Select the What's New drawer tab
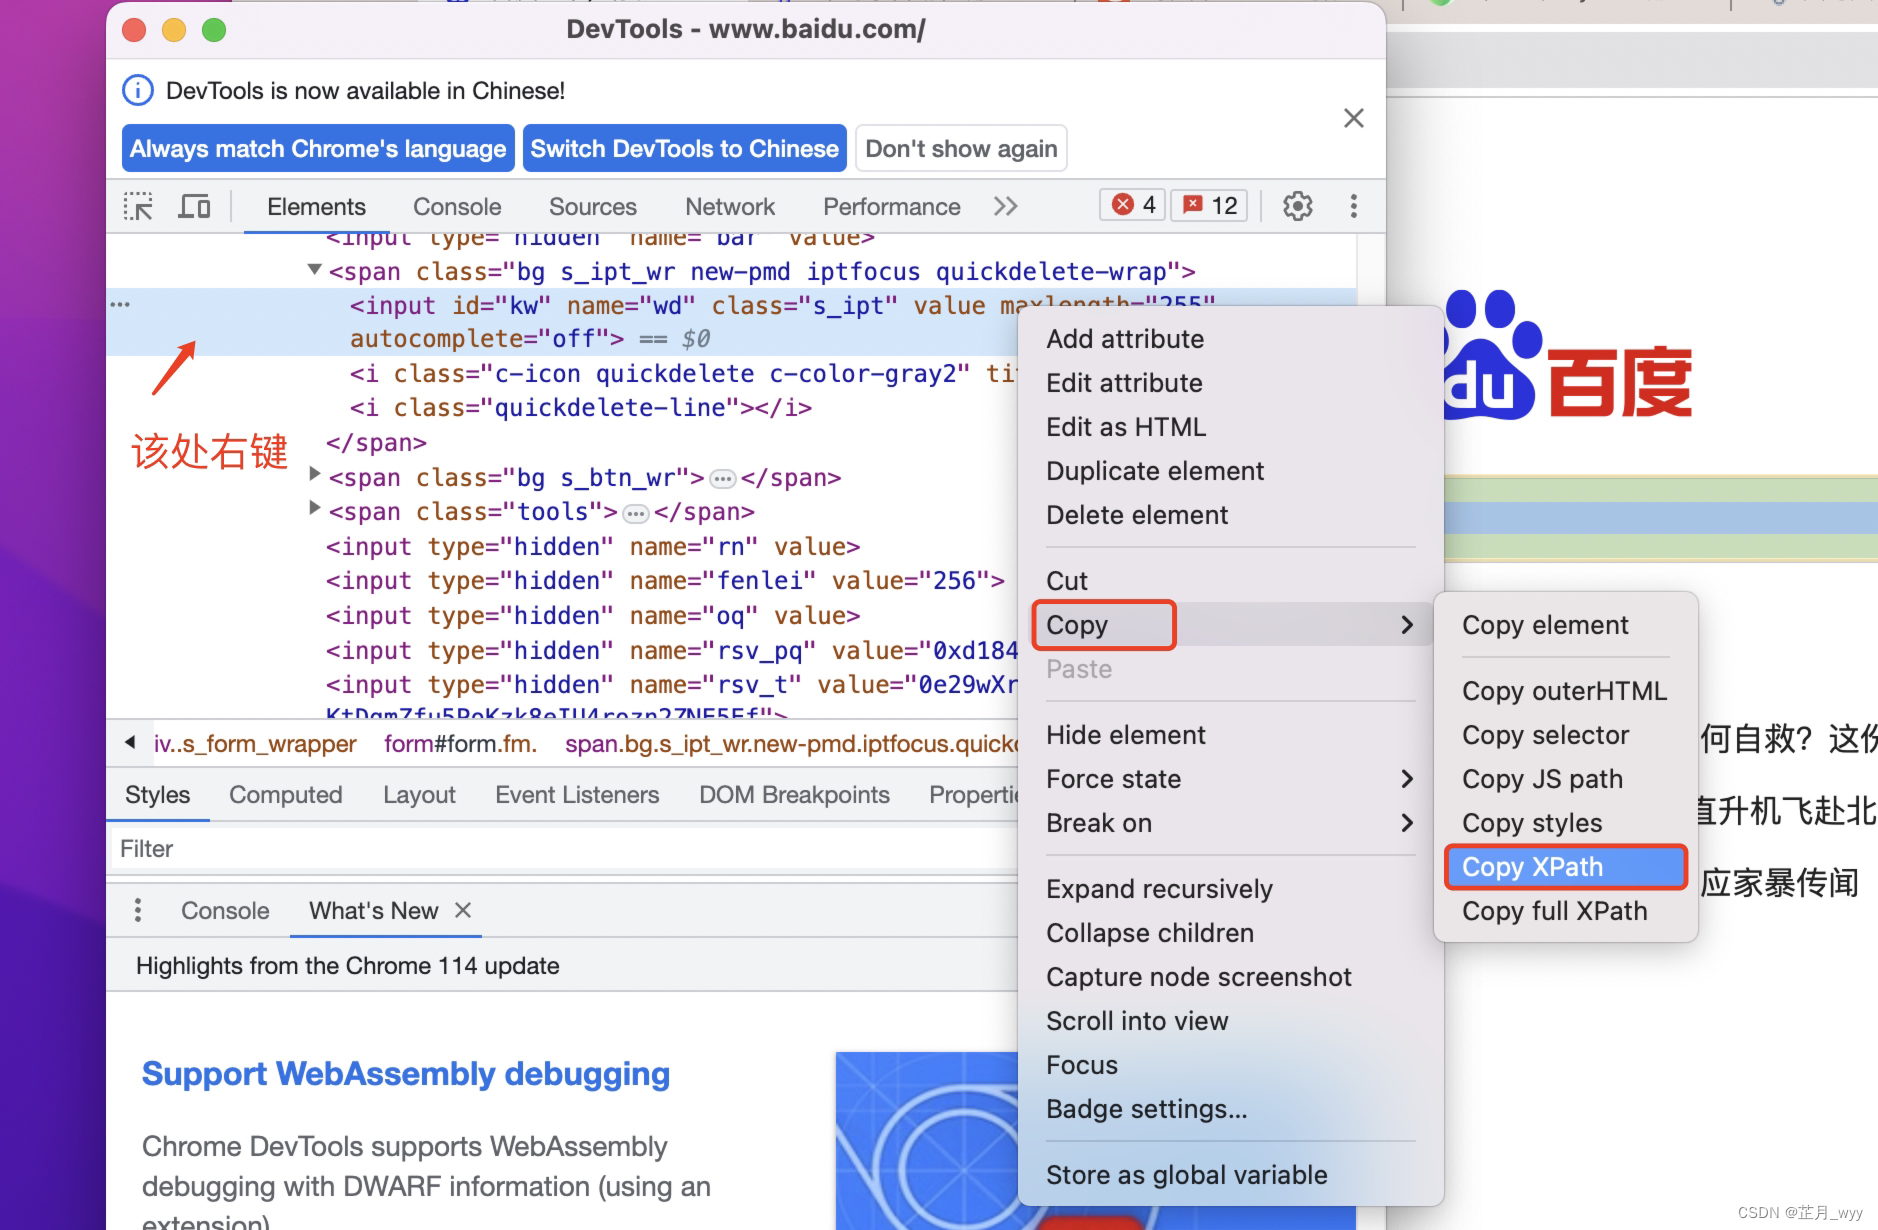Image resolution: width=1878 pixels, height=1230 pixels. click(373, 911)
